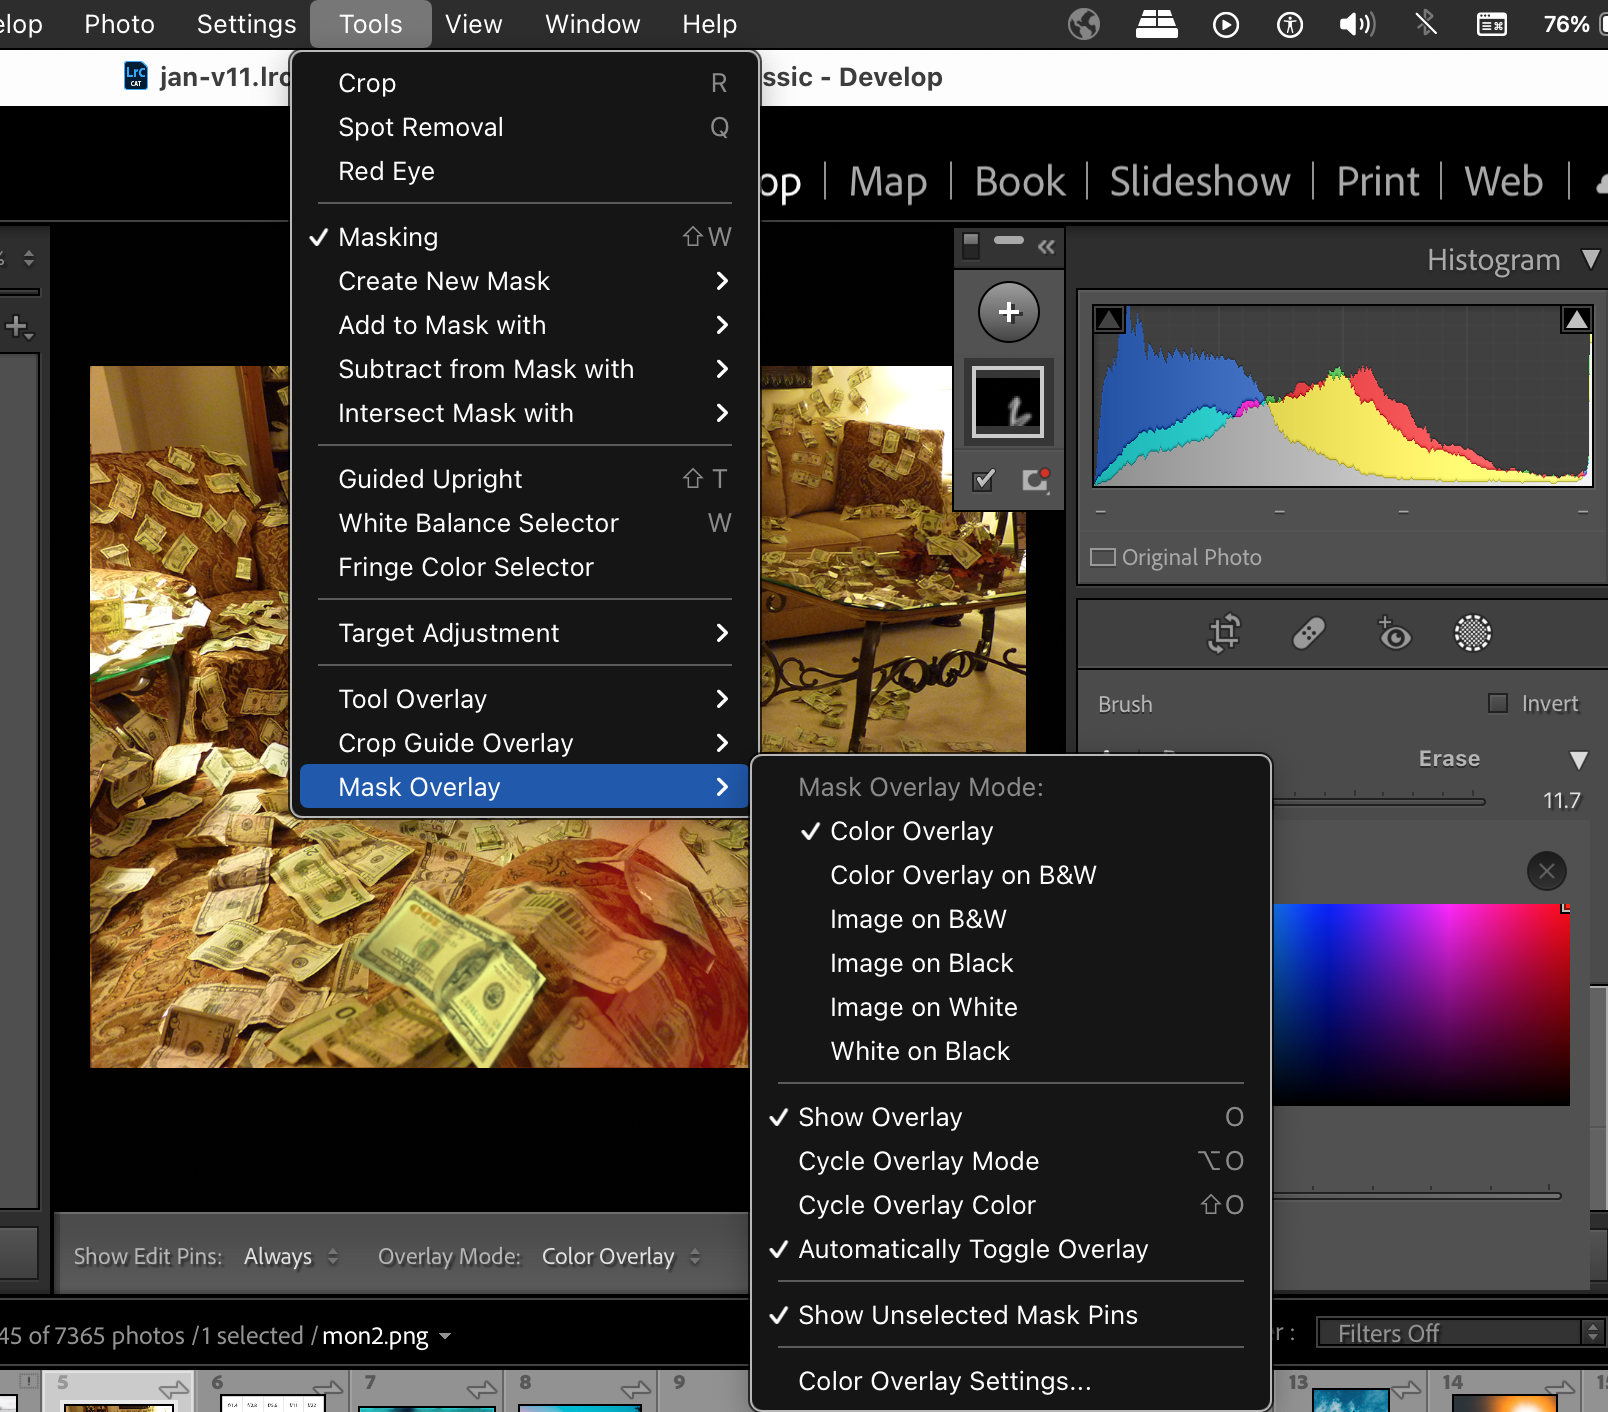Collapse the masks panel with double-arrow icon
1608x1412 pixels.
click(1046, 247)
